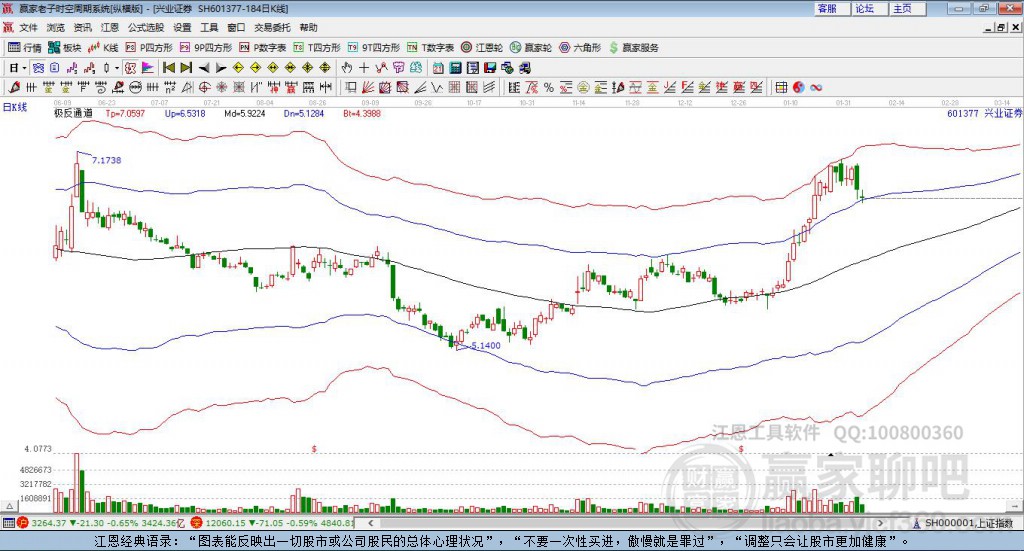This screenshot has width=1024, height=551.
Task: Toggle the highlighted chart overlay button beside 日
Action: tap(39, 68)
